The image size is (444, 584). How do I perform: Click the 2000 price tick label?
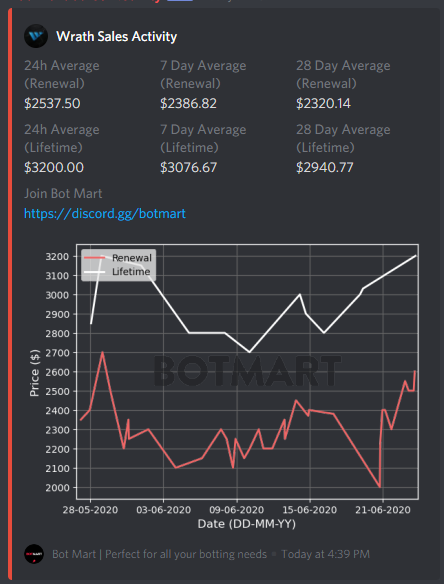57,488
